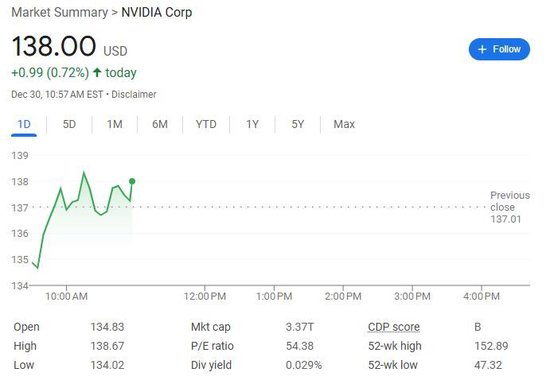Switch to the 5Y tab

[x=298, y=124]
